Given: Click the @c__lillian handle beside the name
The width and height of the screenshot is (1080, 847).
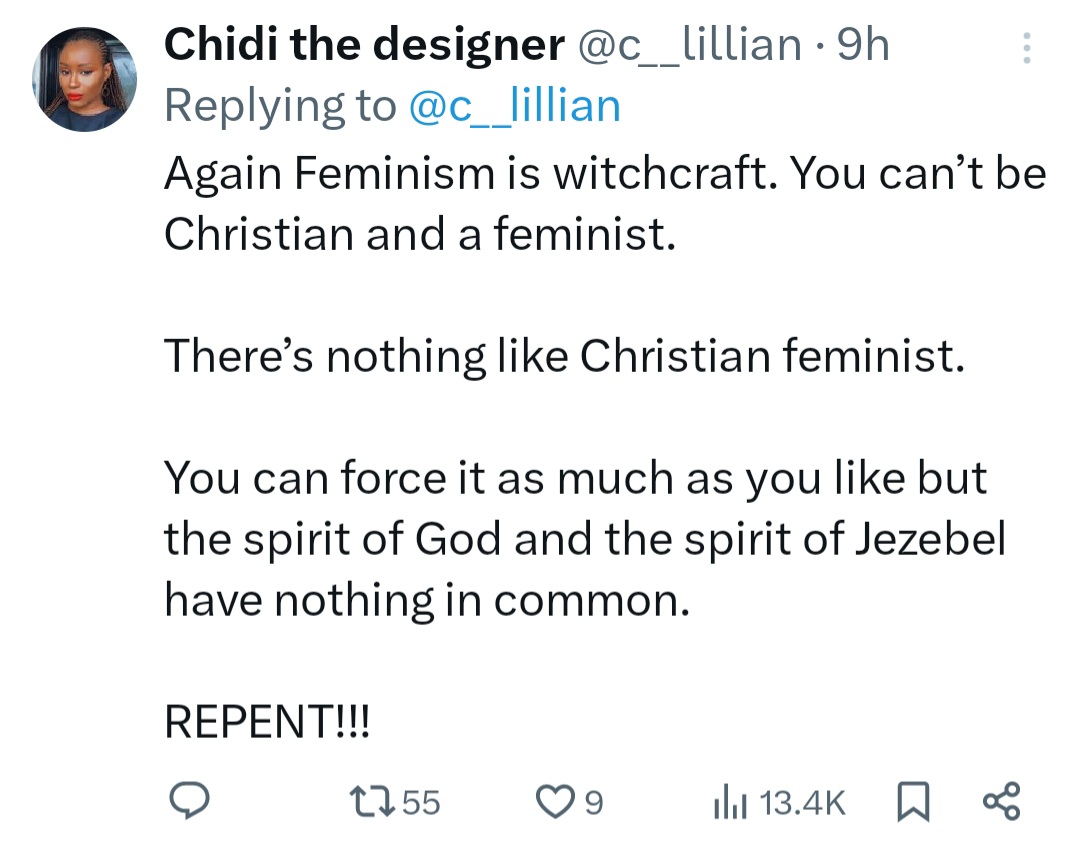Looking at the screenshot, I should [689, 45].
